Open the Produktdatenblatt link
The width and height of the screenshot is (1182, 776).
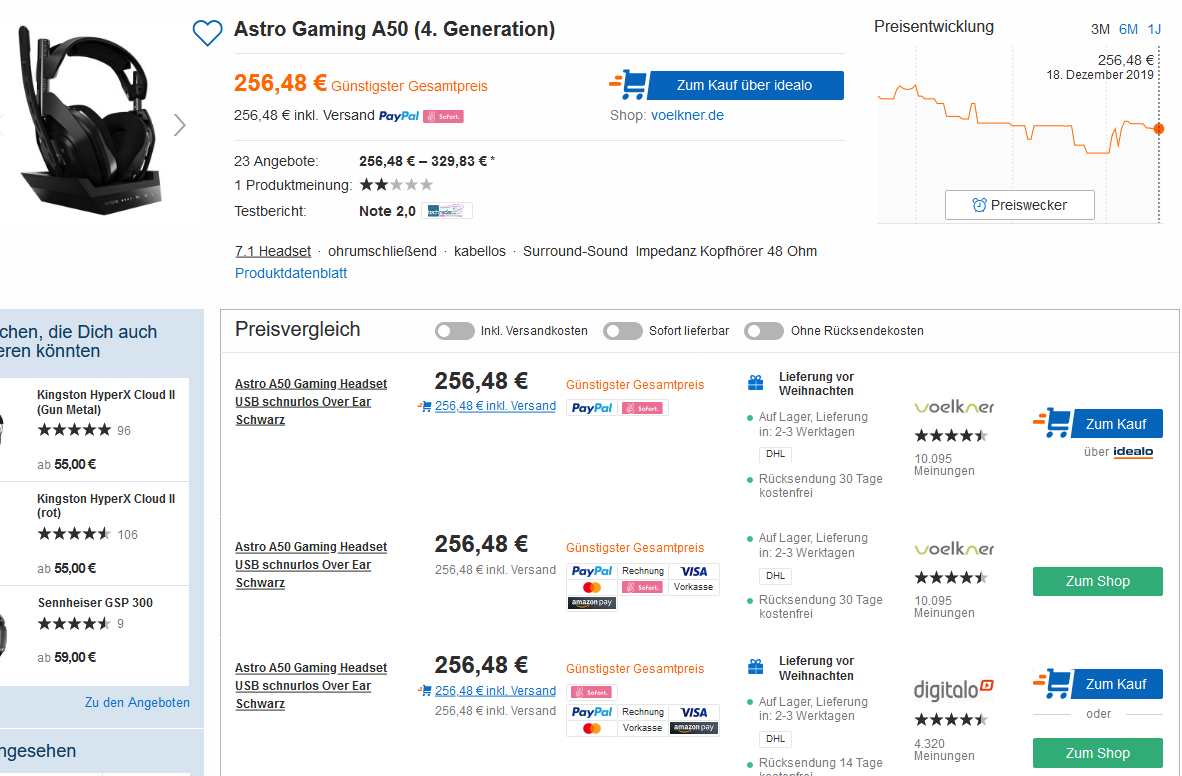[x=291, y=273]
